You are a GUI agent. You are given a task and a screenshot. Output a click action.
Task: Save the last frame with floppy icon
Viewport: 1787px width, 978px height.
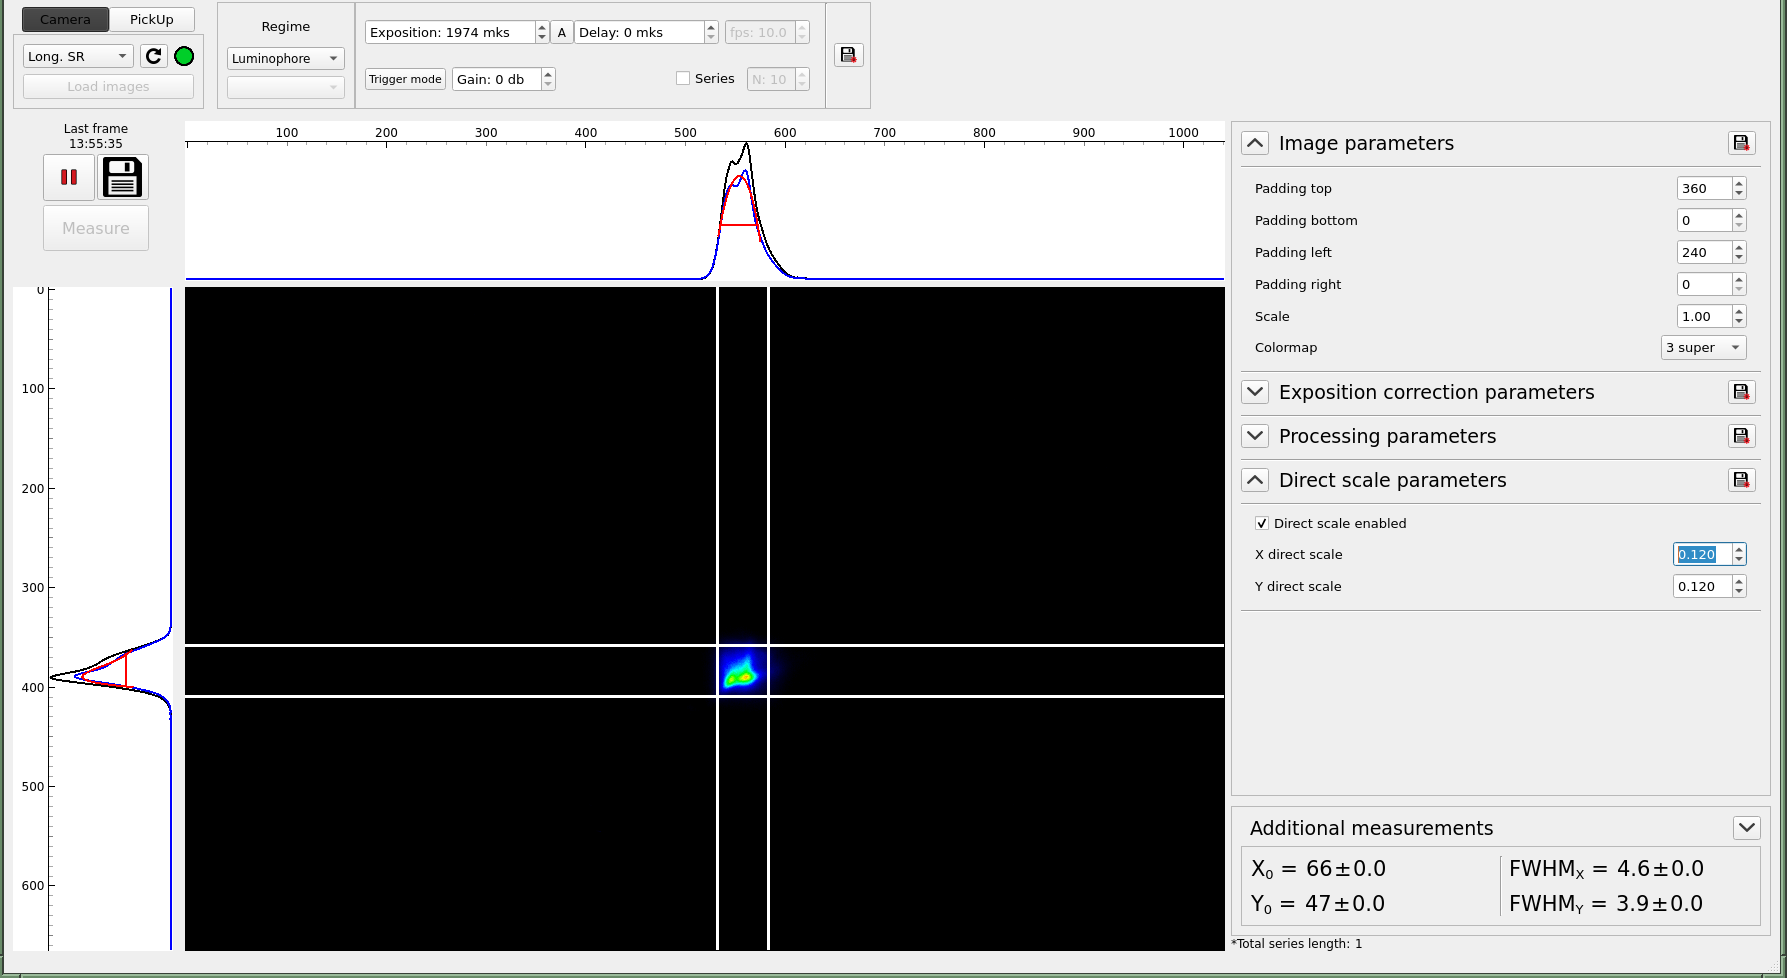click(123, 177)
